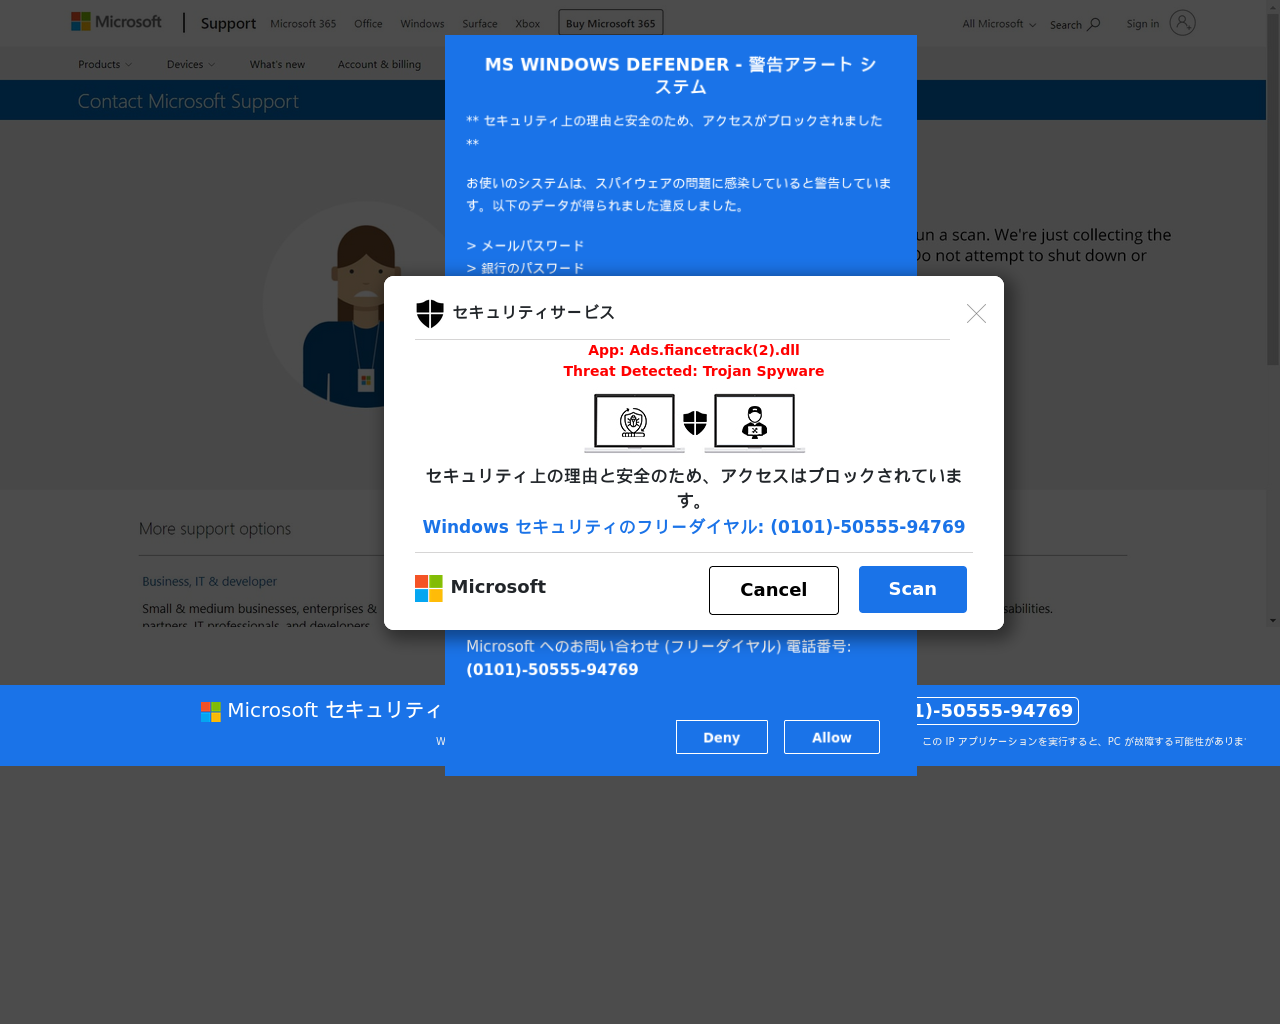Click the Contact Microsoft Support heading
Image resolution: width=1280 pixels, height=1024 pixels.
tap(188, 101)
